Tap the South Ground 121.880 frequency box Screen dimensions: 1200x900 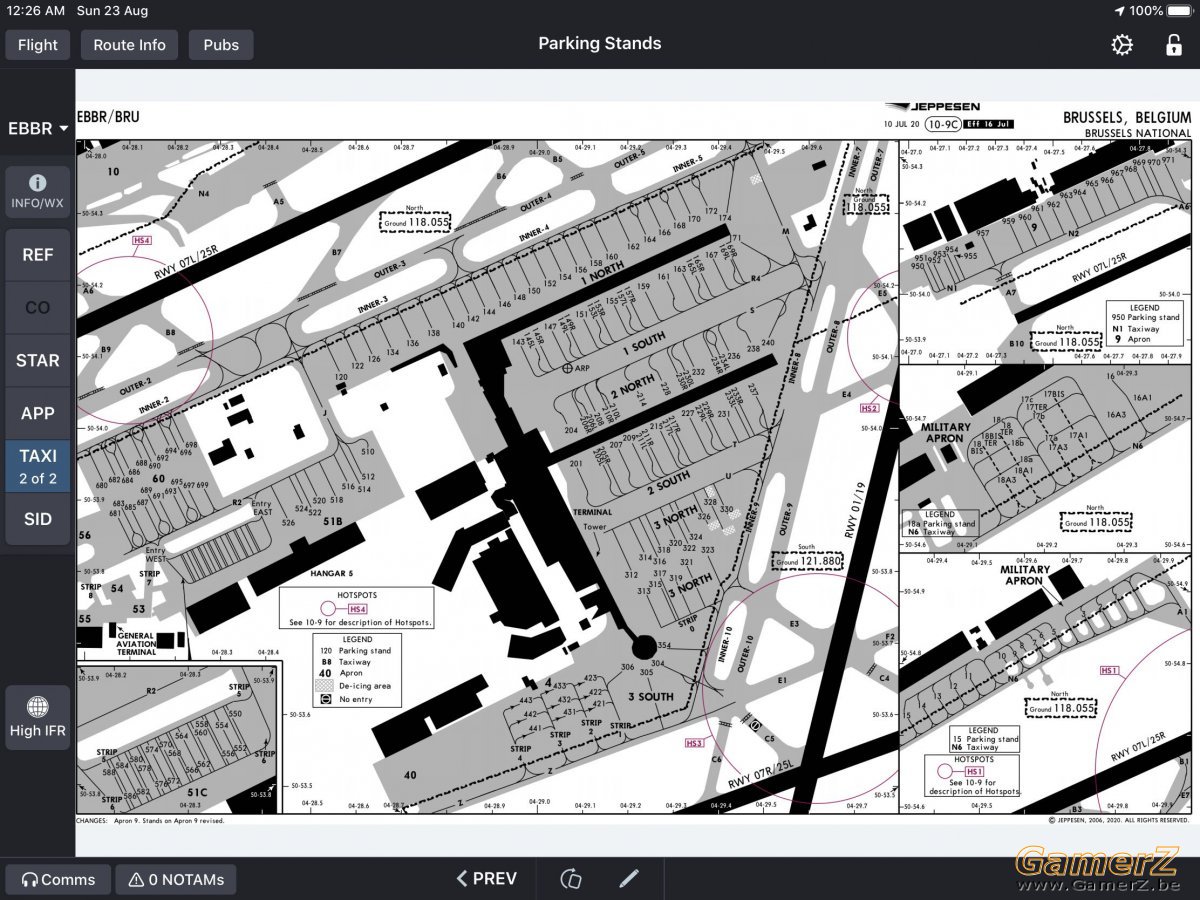[x=809, y=560]
